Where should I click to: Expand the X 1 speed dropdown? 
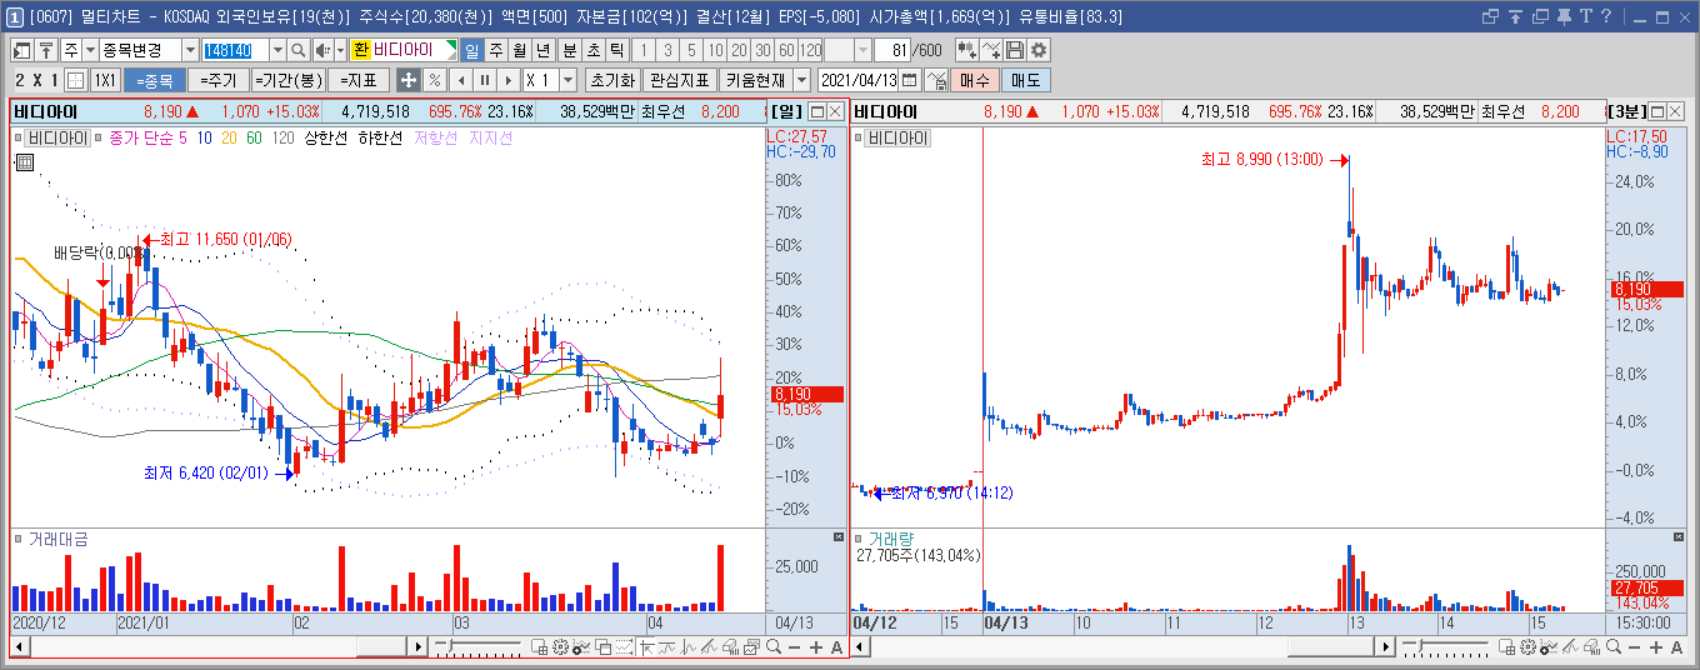[568, 80]
